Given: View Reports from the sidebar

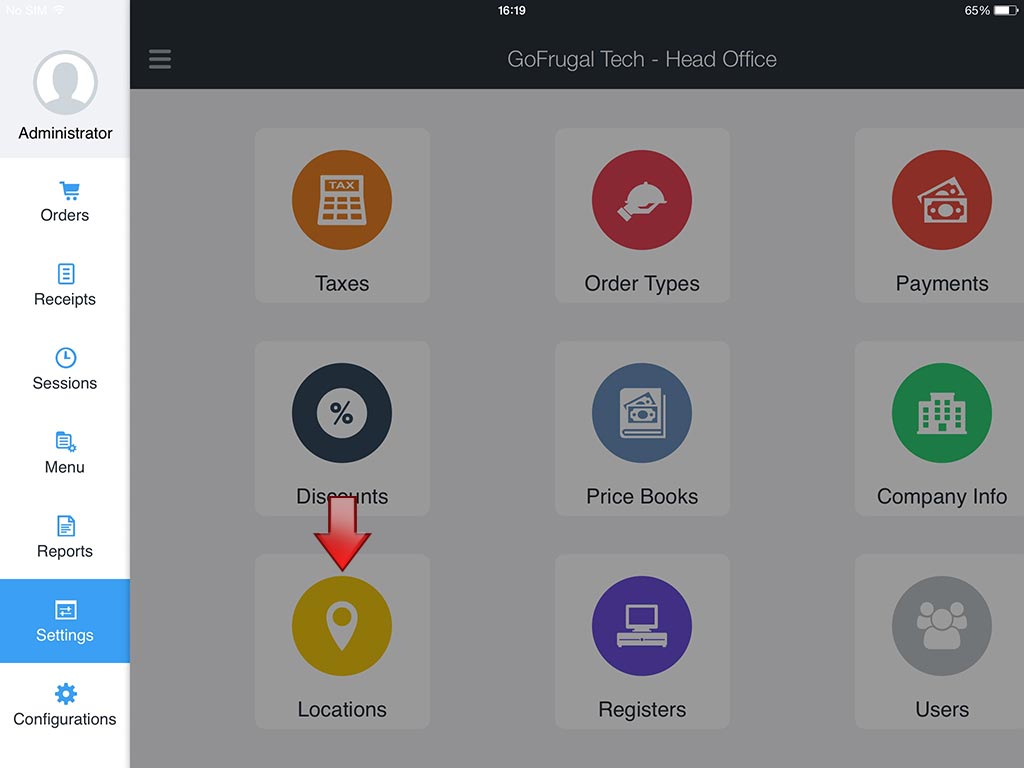Looking at the screenshot, I should (x=65, y=538).
